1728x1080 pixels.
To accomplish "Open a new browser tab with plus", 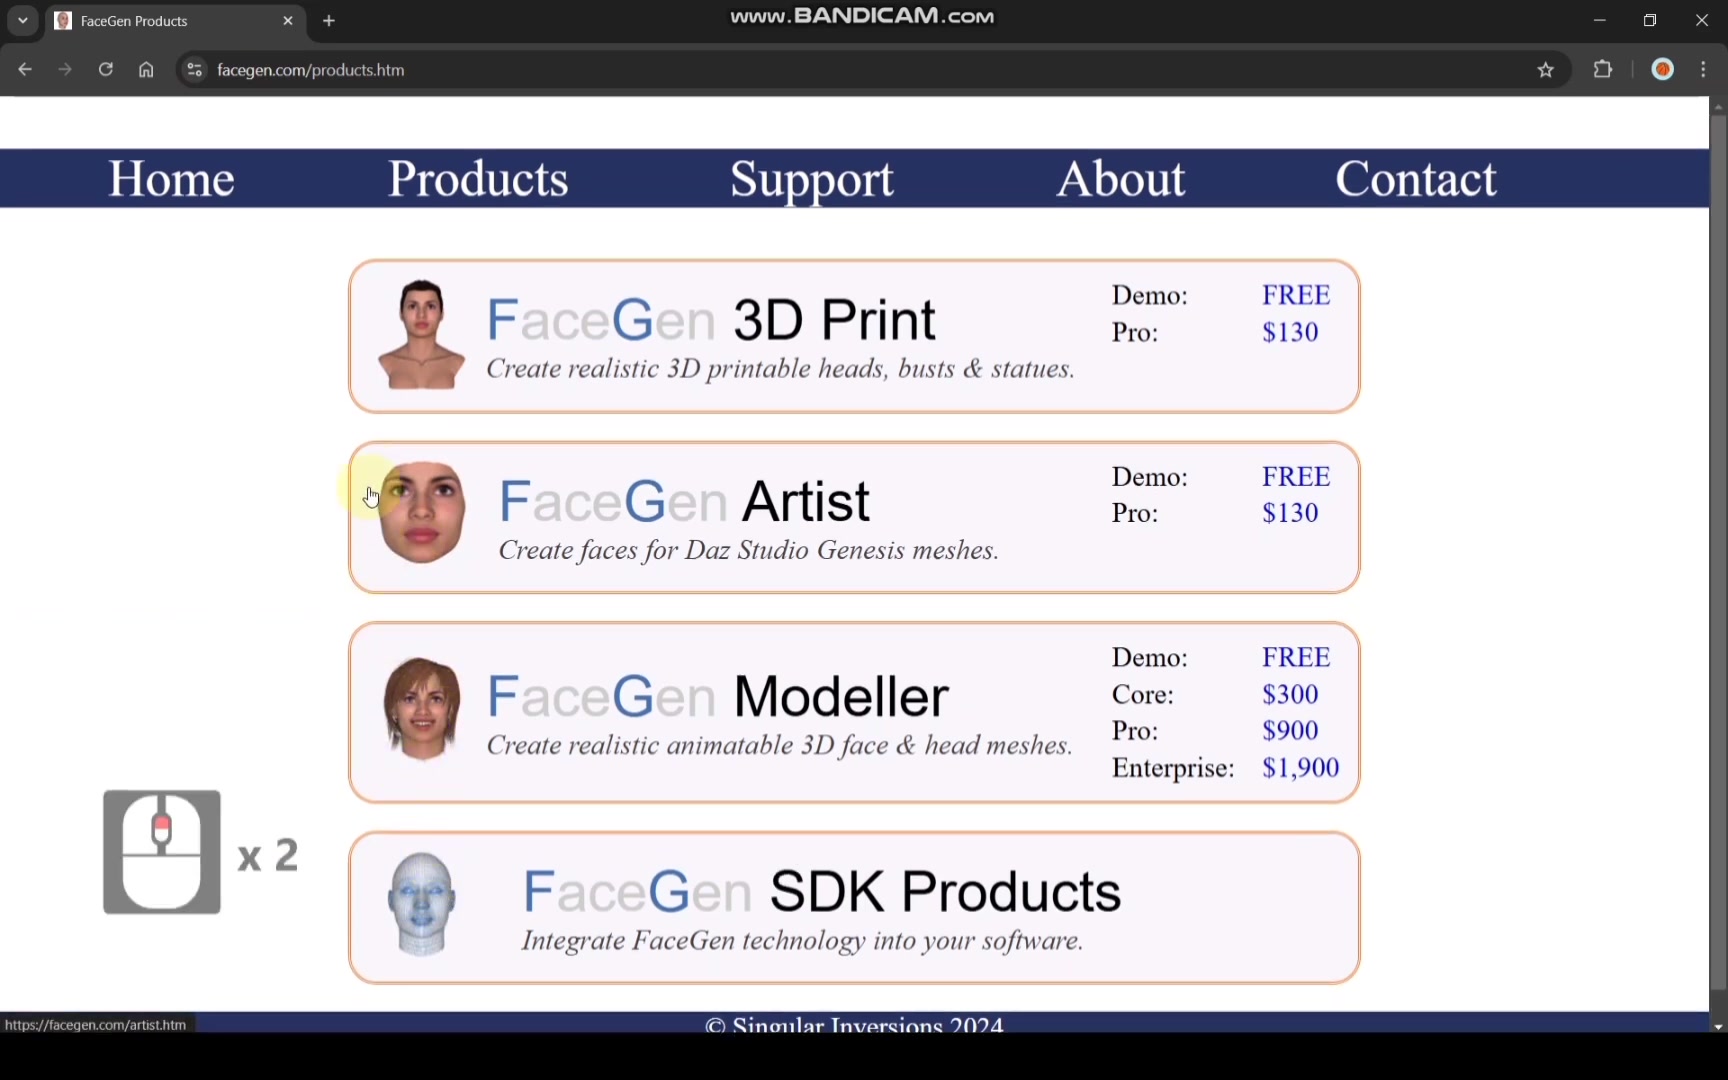I will [x=329, y=21].
